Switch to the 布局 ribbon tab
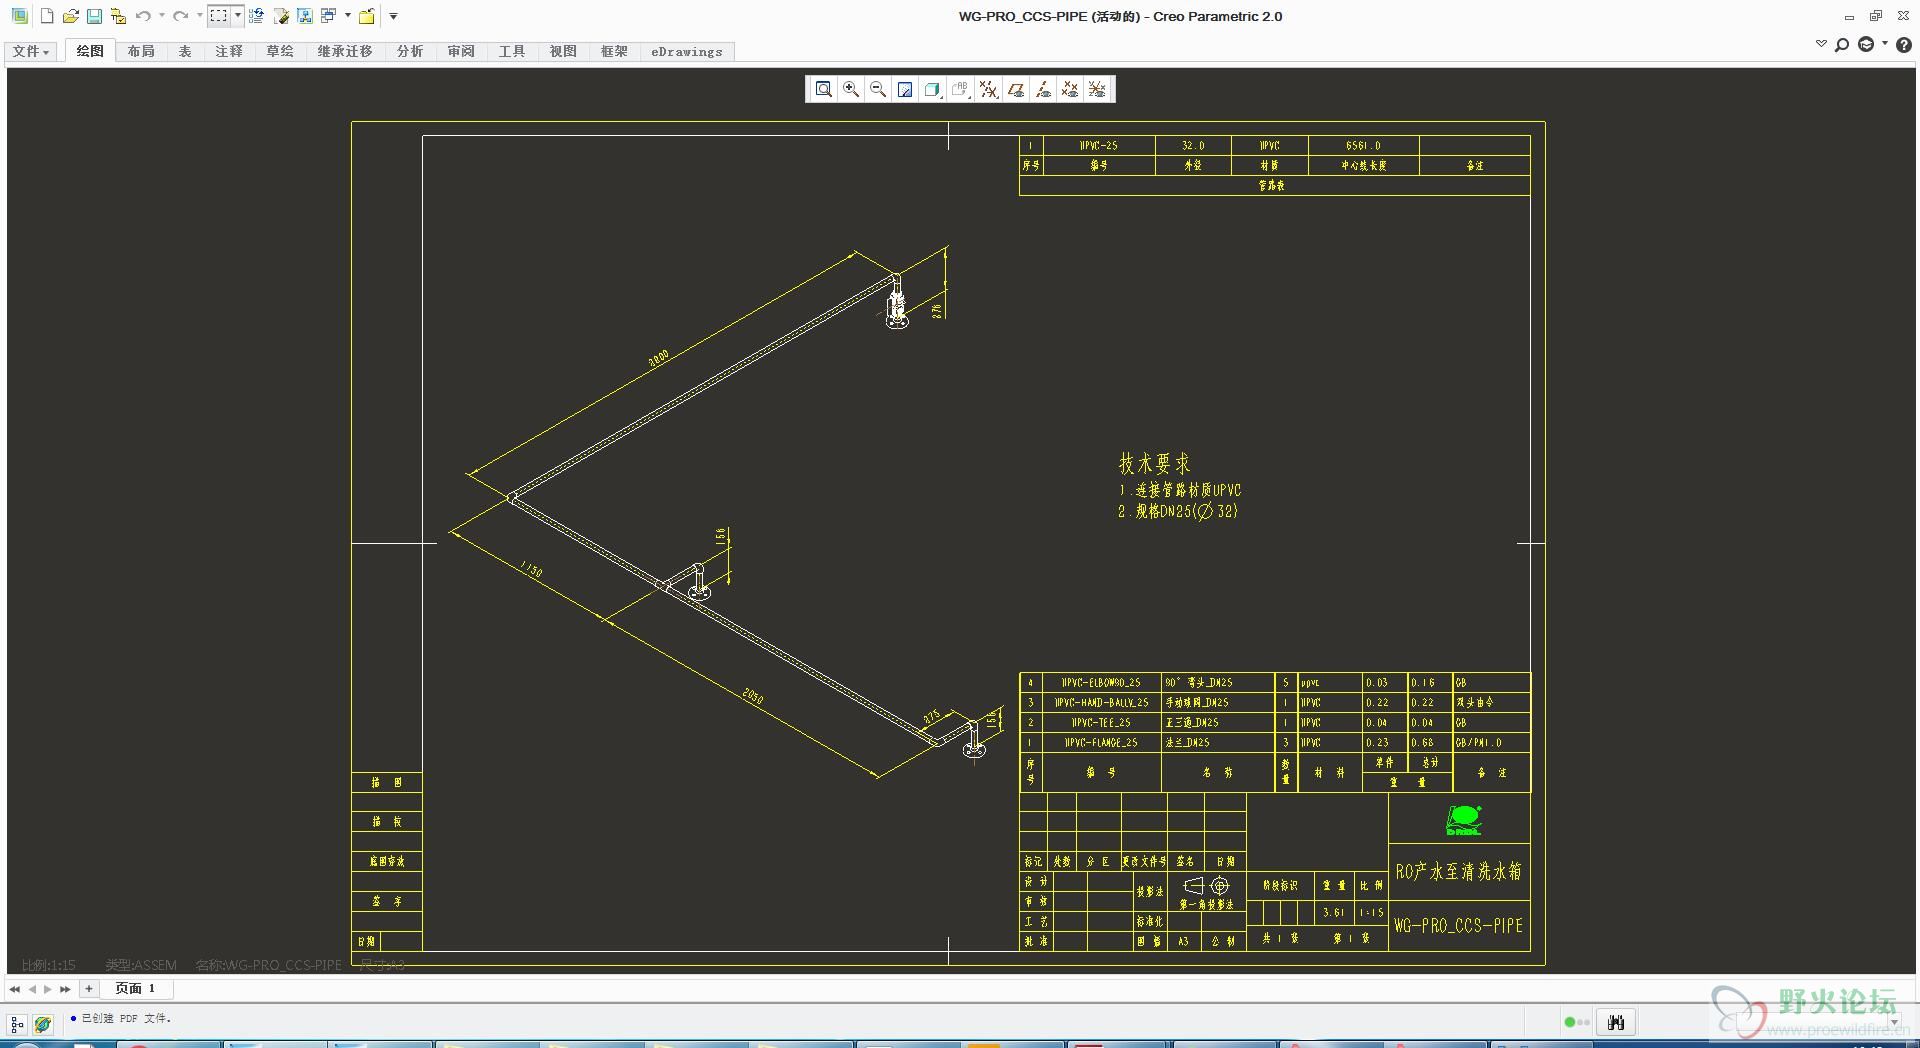Viewport: 1920px width, 1048px height. click(141, 51)
